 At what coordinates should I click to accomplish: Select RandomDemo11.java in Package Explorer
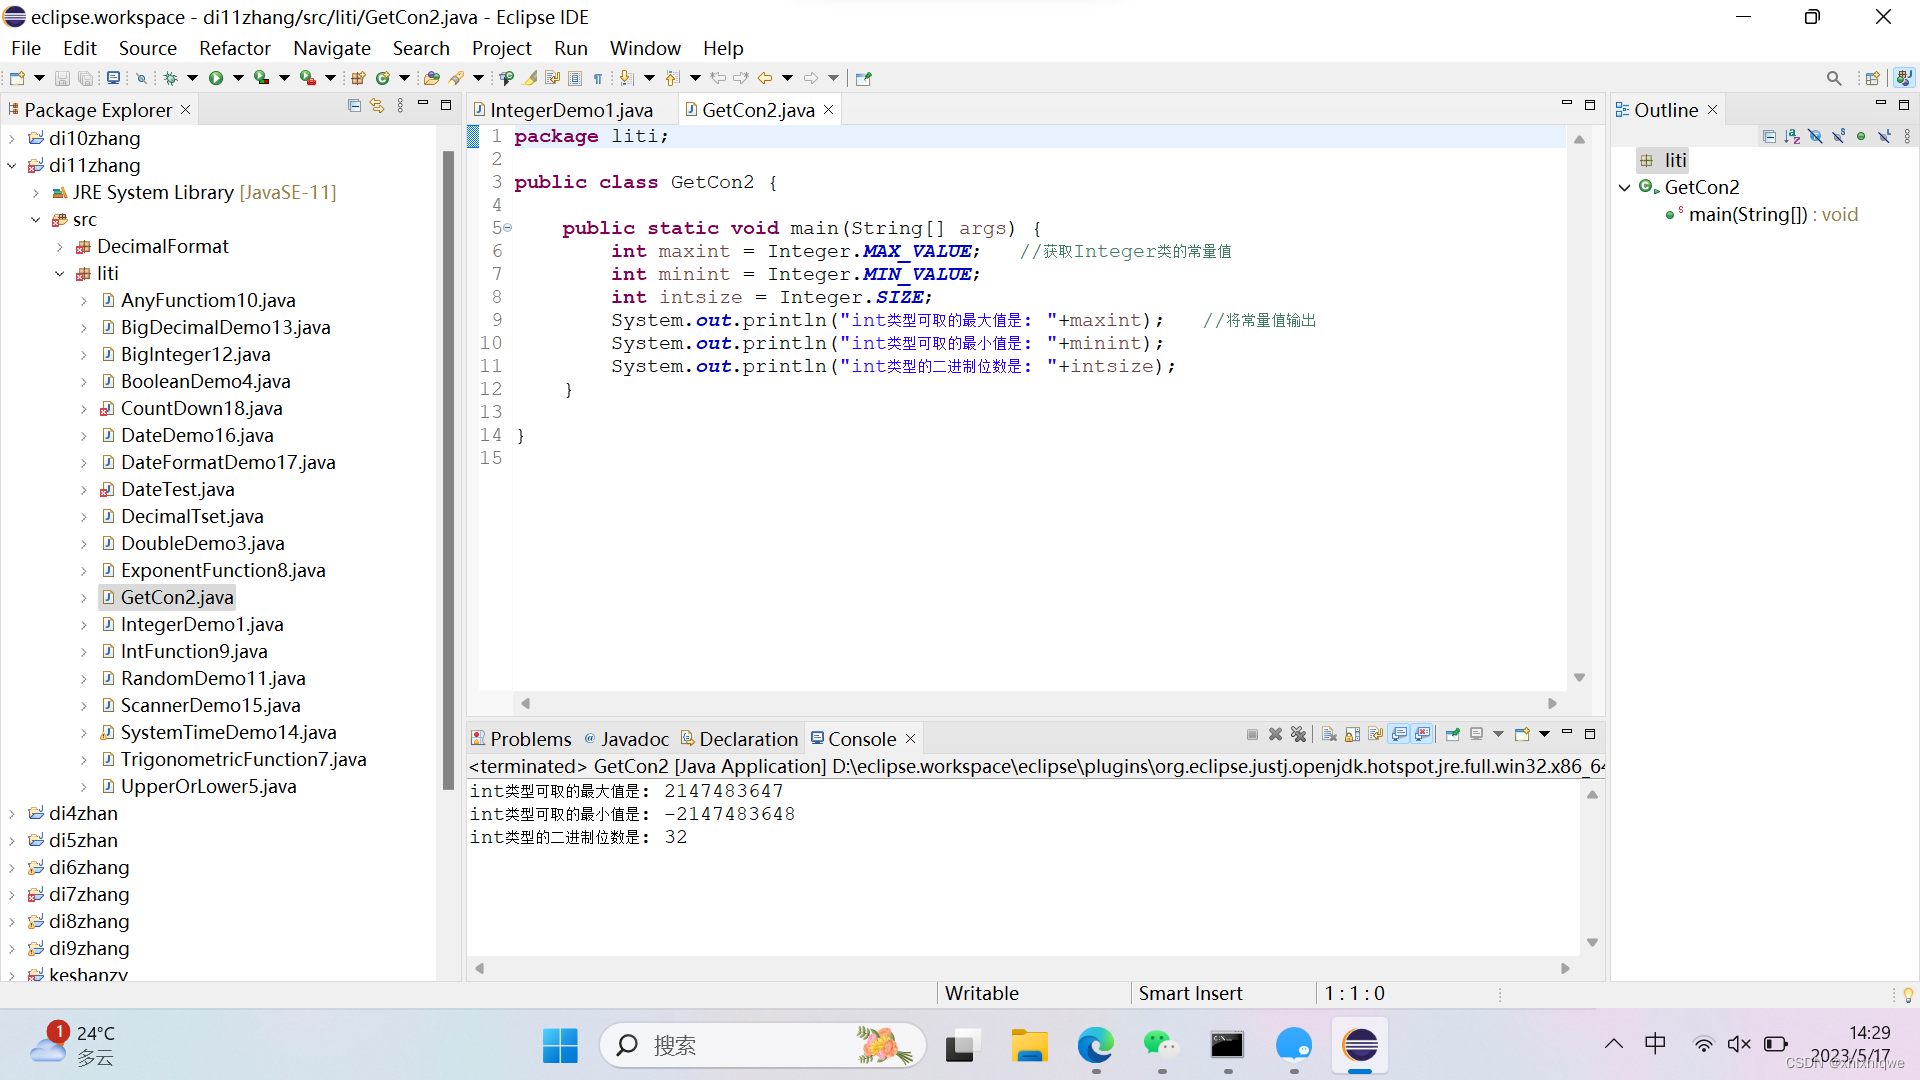coord(212,679)
